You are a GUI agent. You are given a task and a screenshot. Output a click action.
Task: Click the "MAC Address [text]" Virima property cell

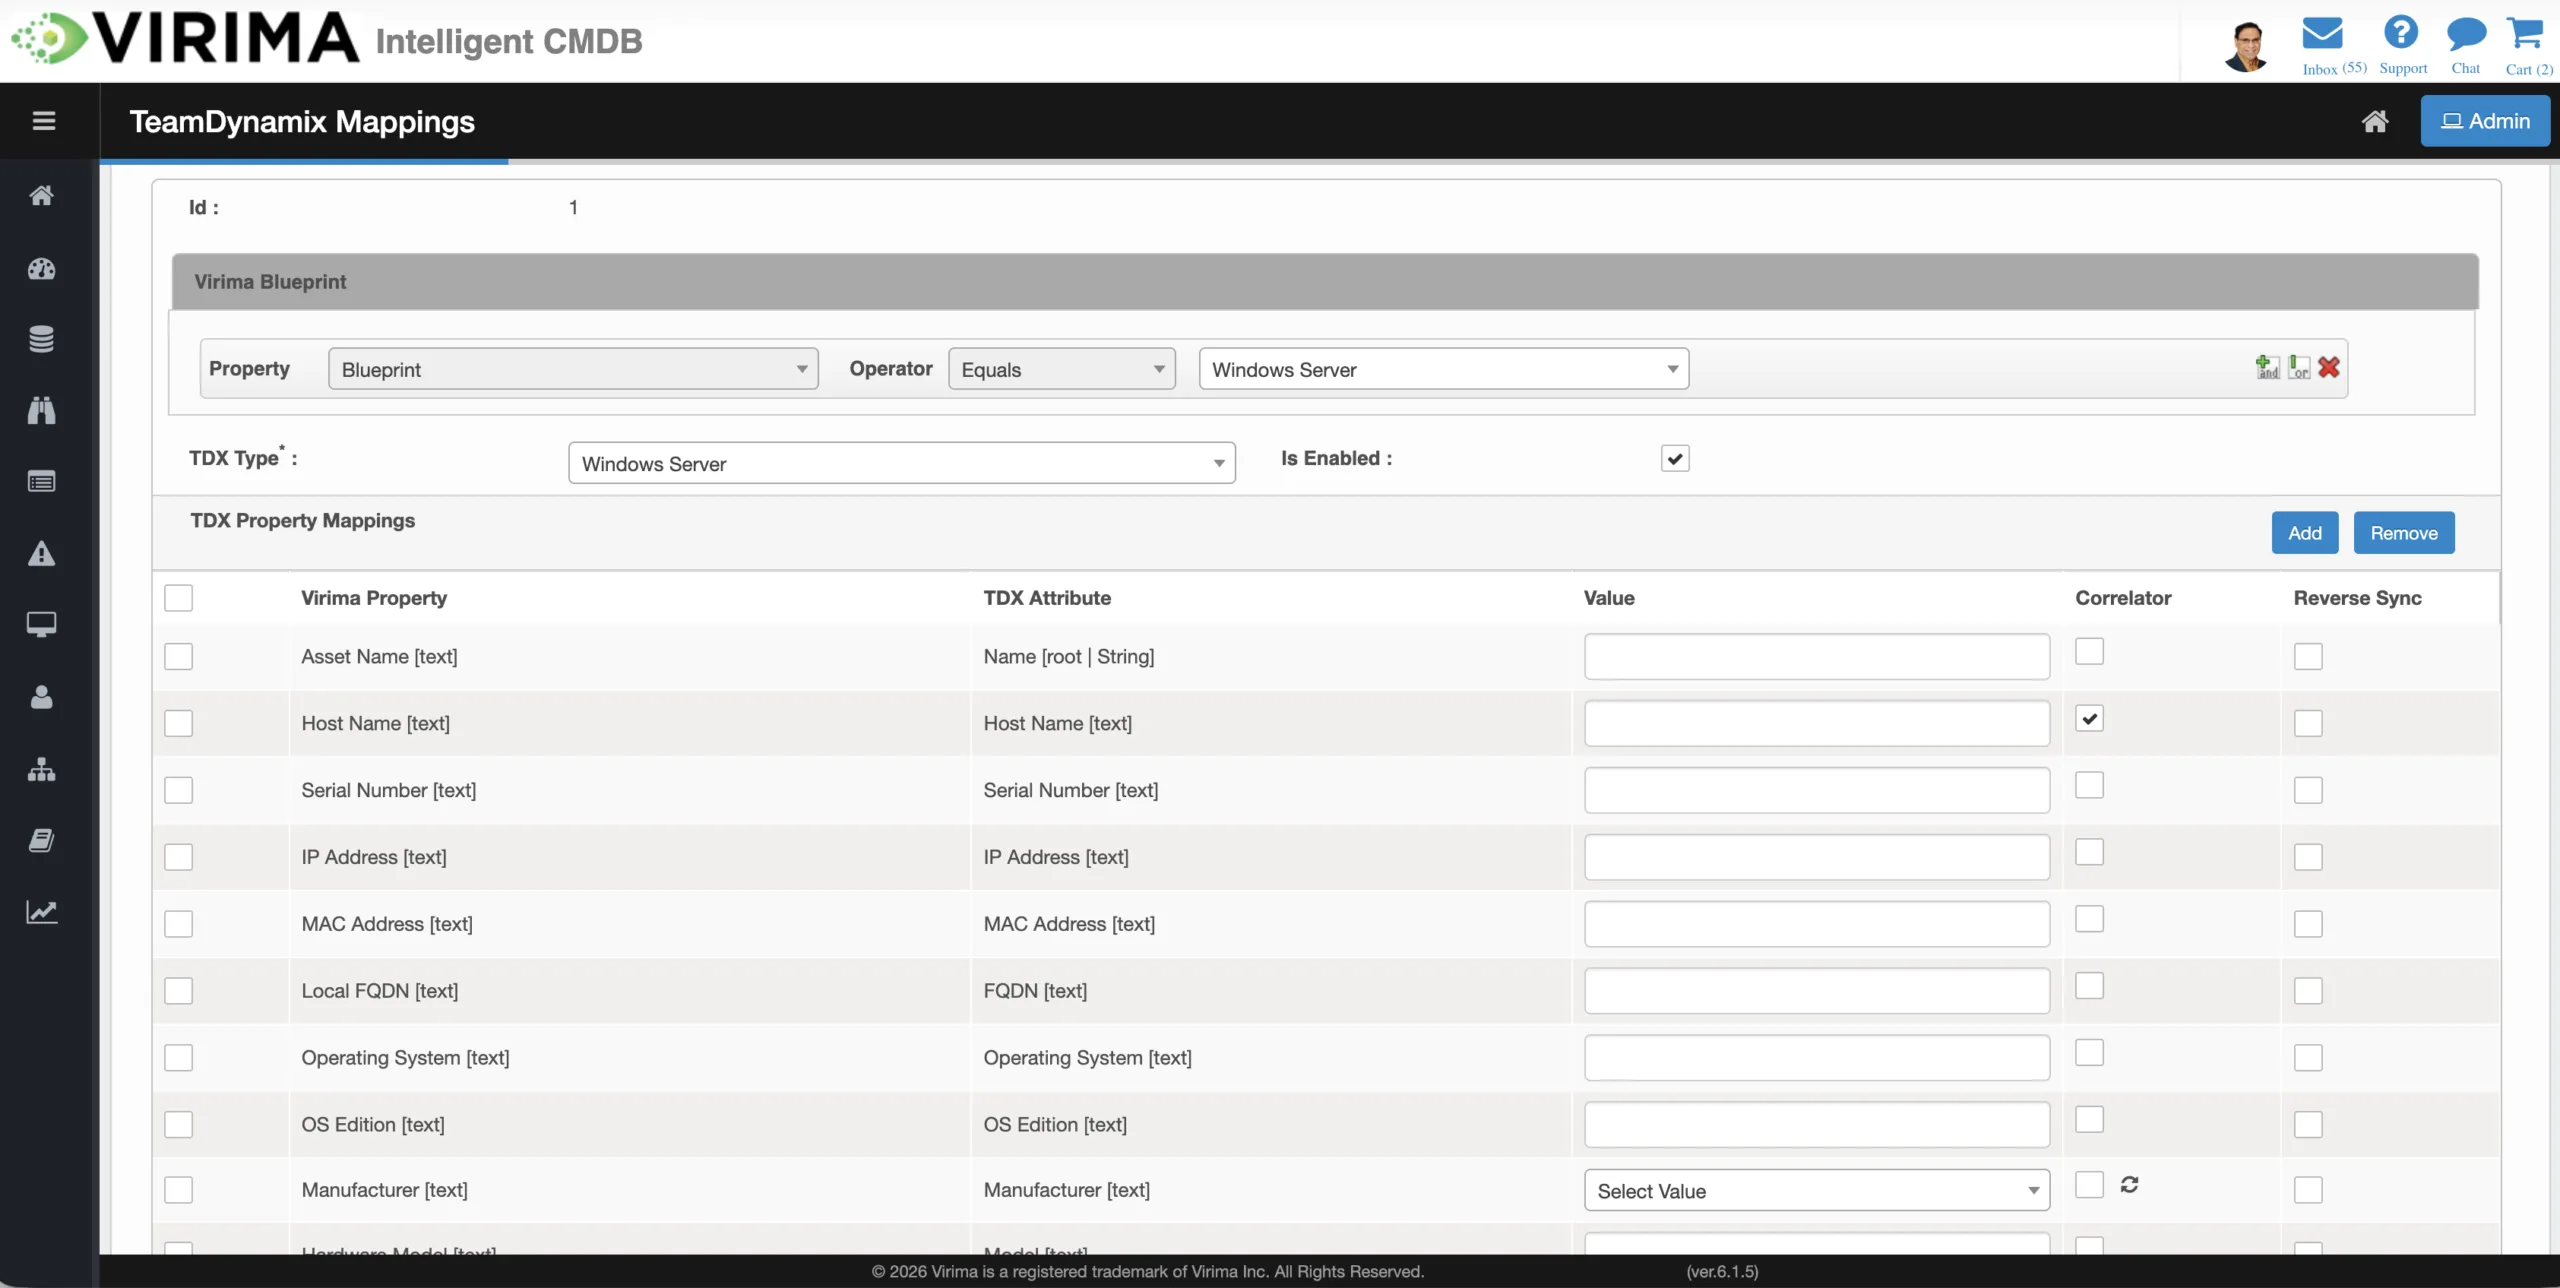(387, 924)
